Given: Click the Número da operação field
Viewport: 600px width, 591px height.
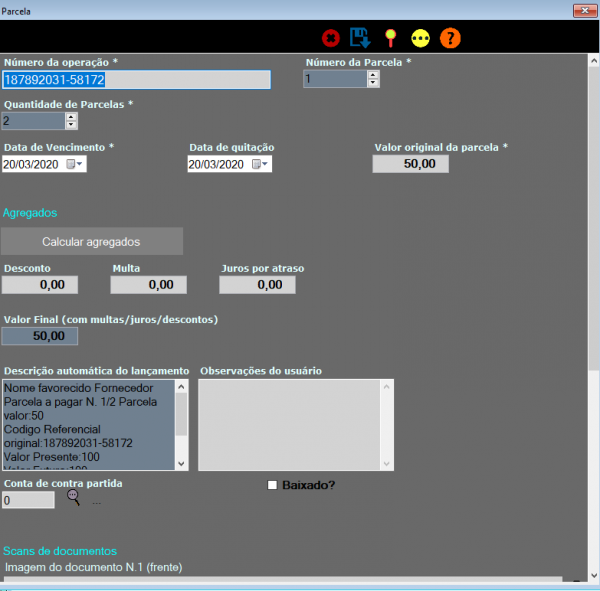Looking at the screenshot, I should click(136, 79).
